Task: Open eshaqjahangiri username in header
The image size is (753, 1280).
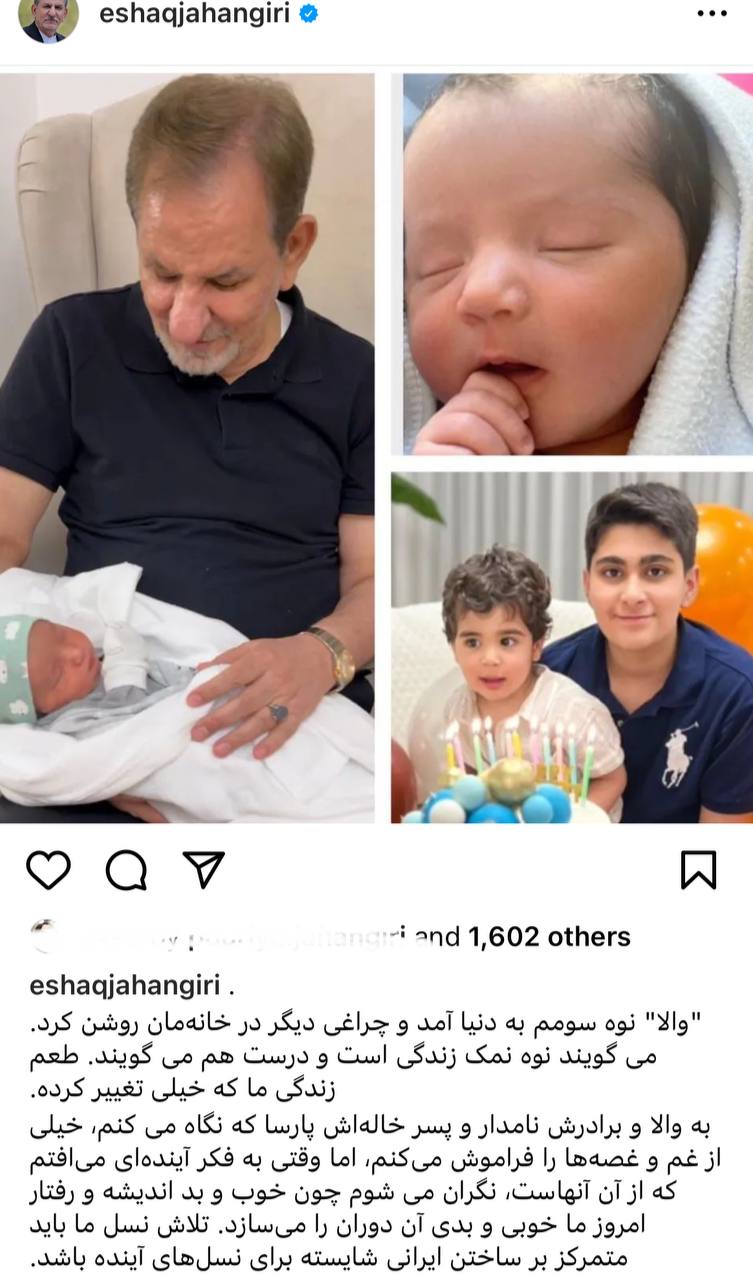Action: tap(197, 15)
